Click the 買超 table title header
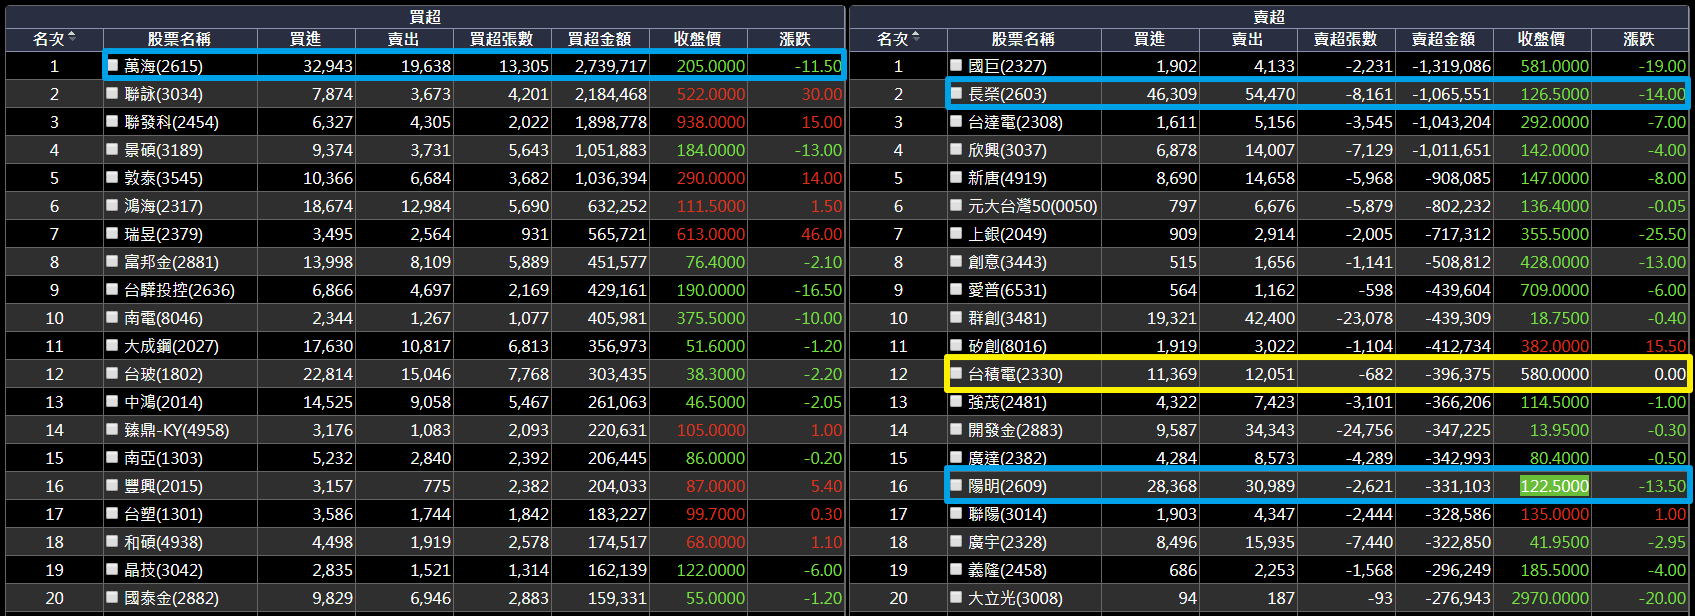Image resolution: width=1695 pixels, height=616 pixels. 425,17
